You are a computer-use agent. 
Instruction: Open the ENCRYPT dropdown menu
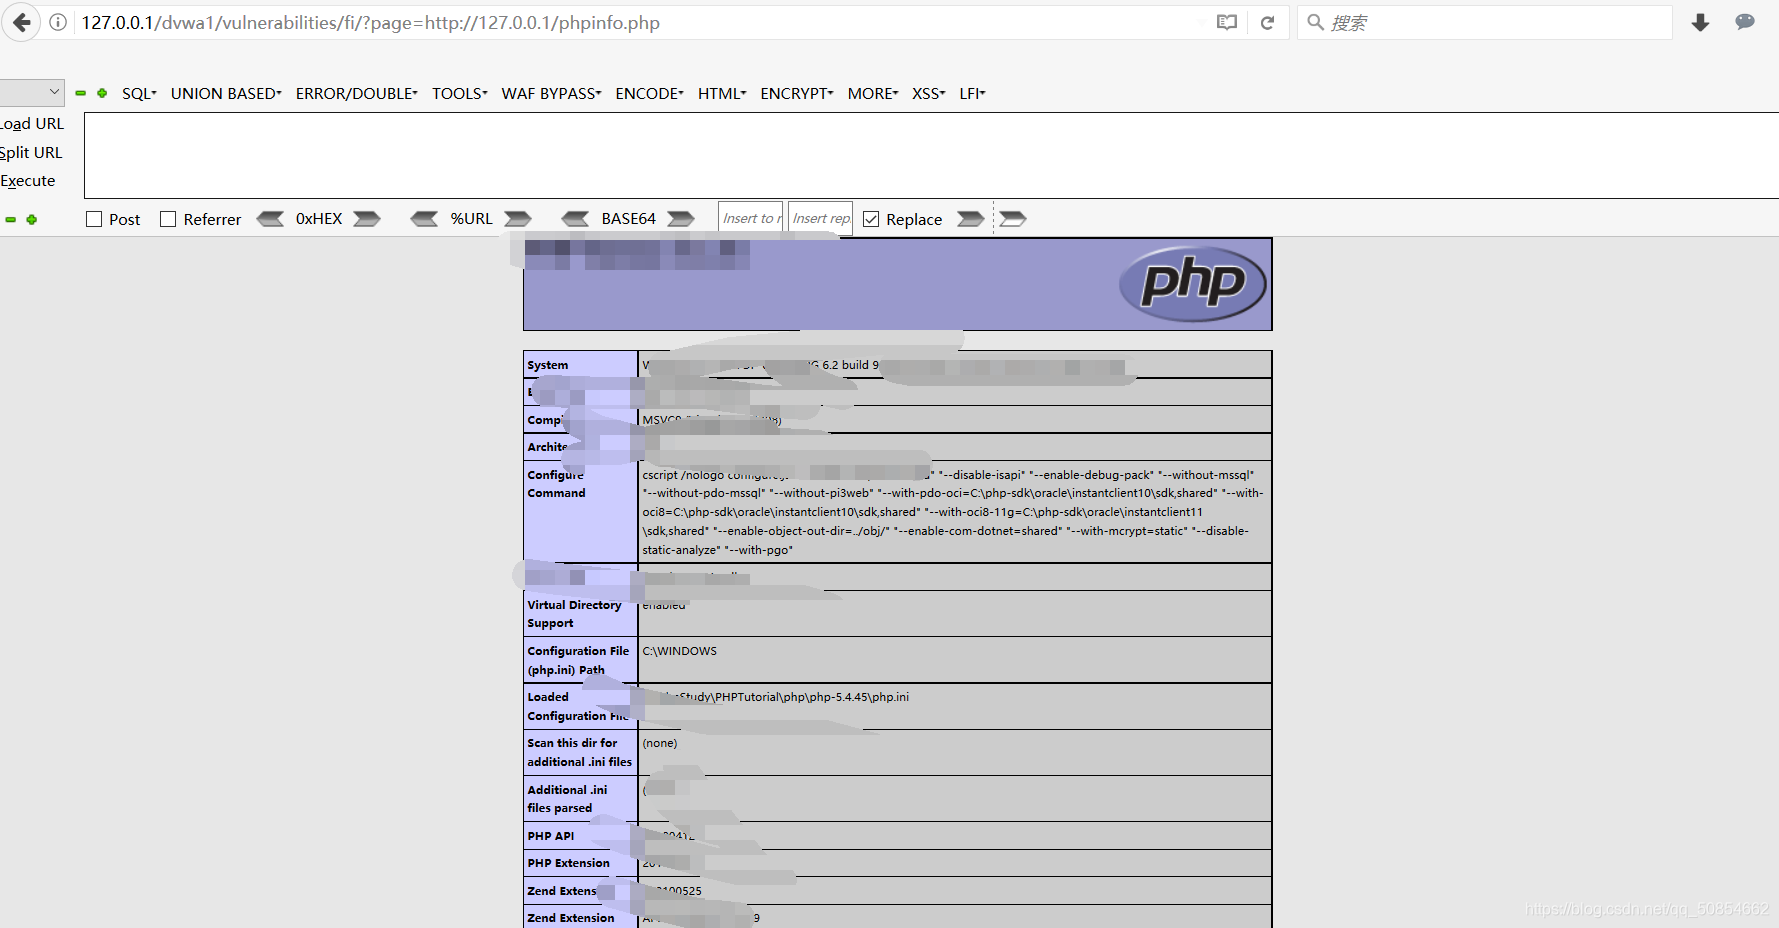point(796,93)
